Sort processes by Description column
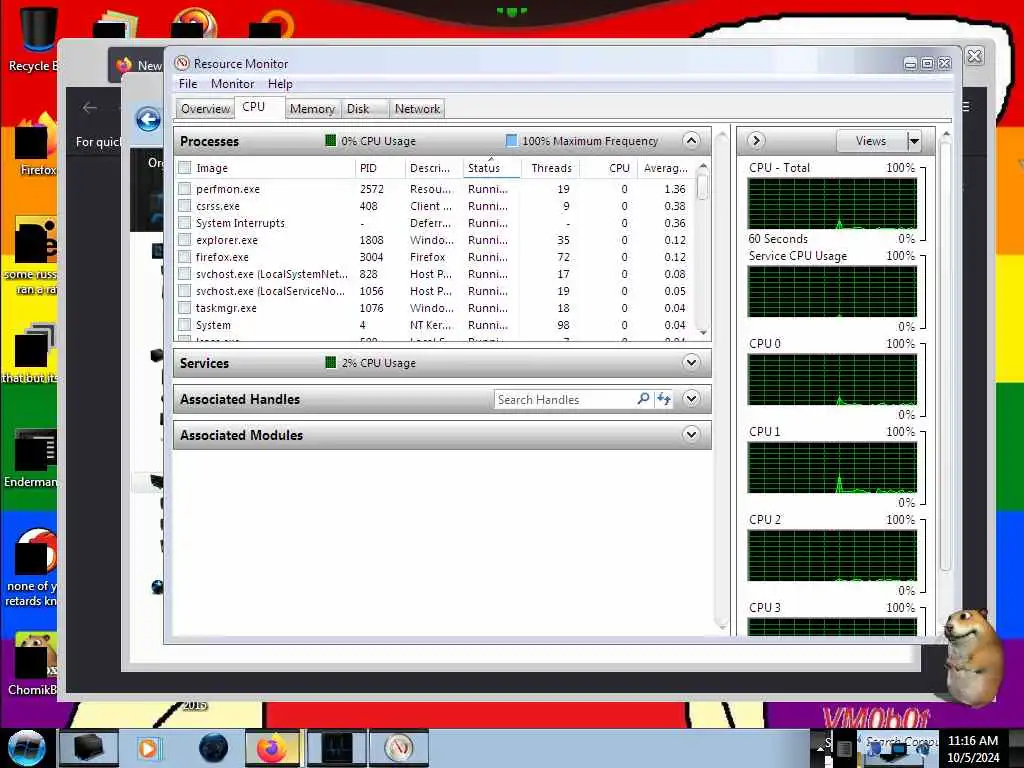Image resolution: width=1024 pixels, height=768 pixels. point(434,168)
